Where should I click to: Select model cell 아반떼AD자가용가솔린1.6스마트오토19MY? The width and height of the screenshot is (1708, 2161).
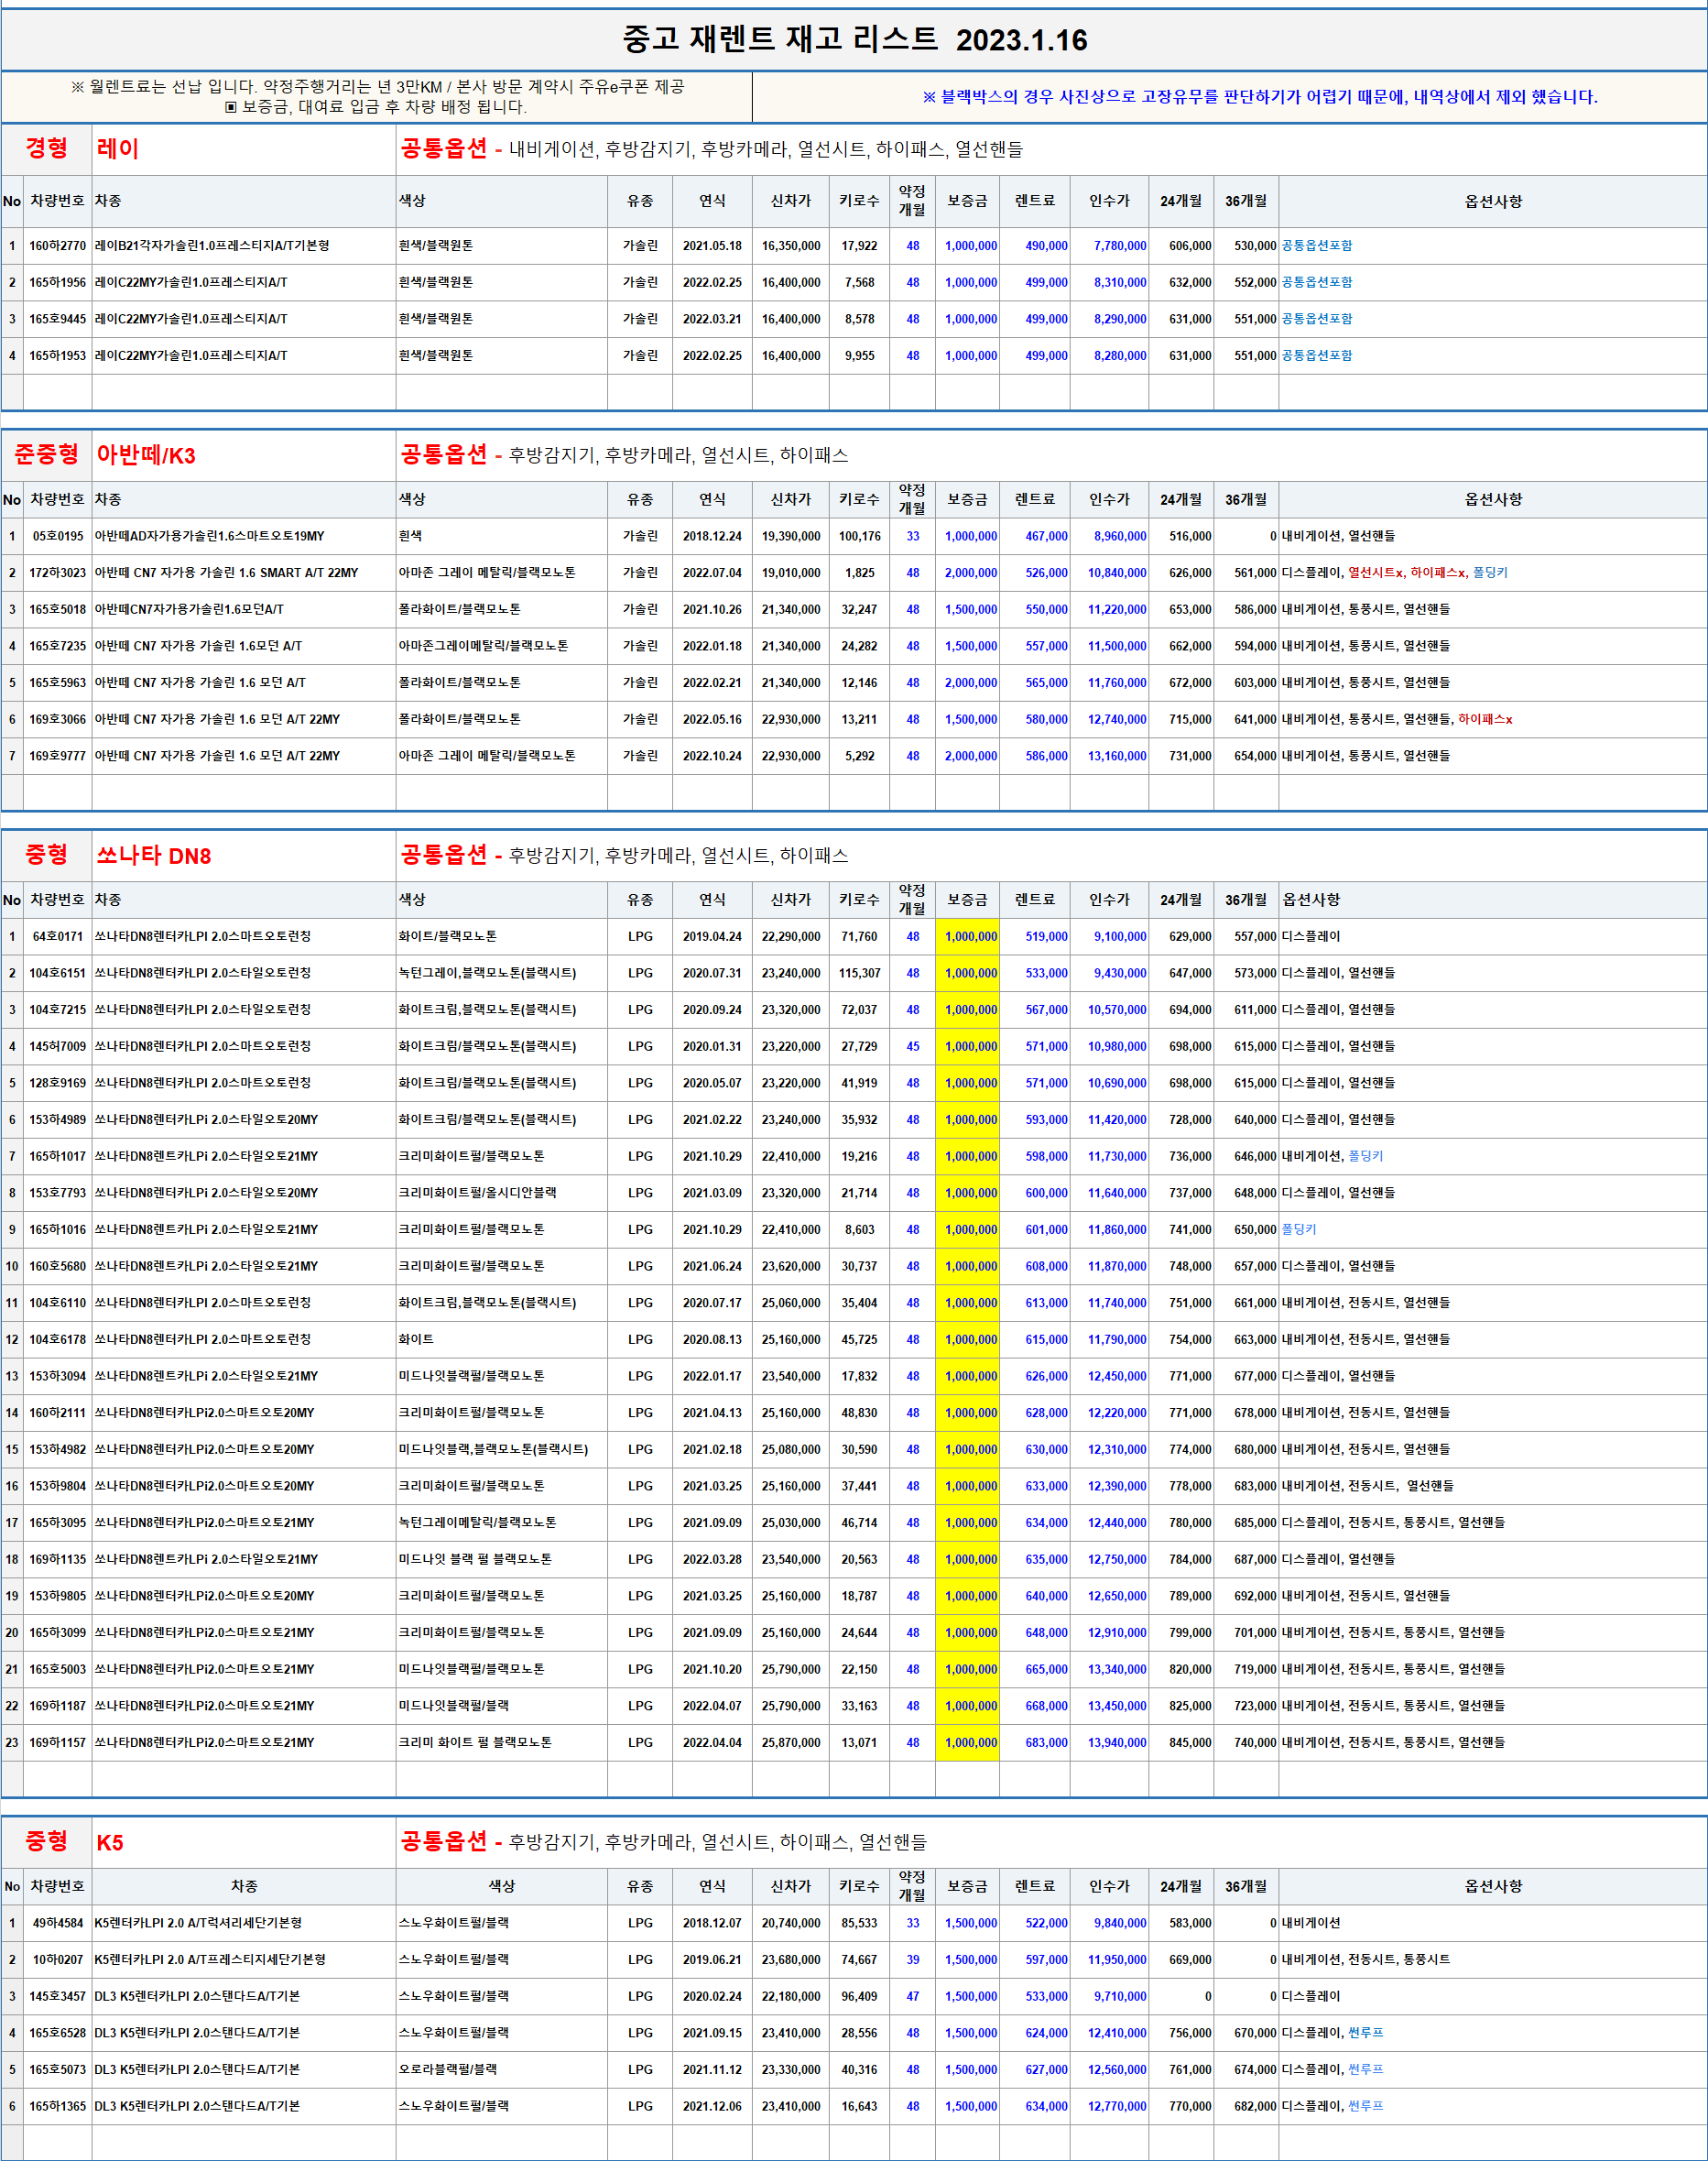pos(244,536)
